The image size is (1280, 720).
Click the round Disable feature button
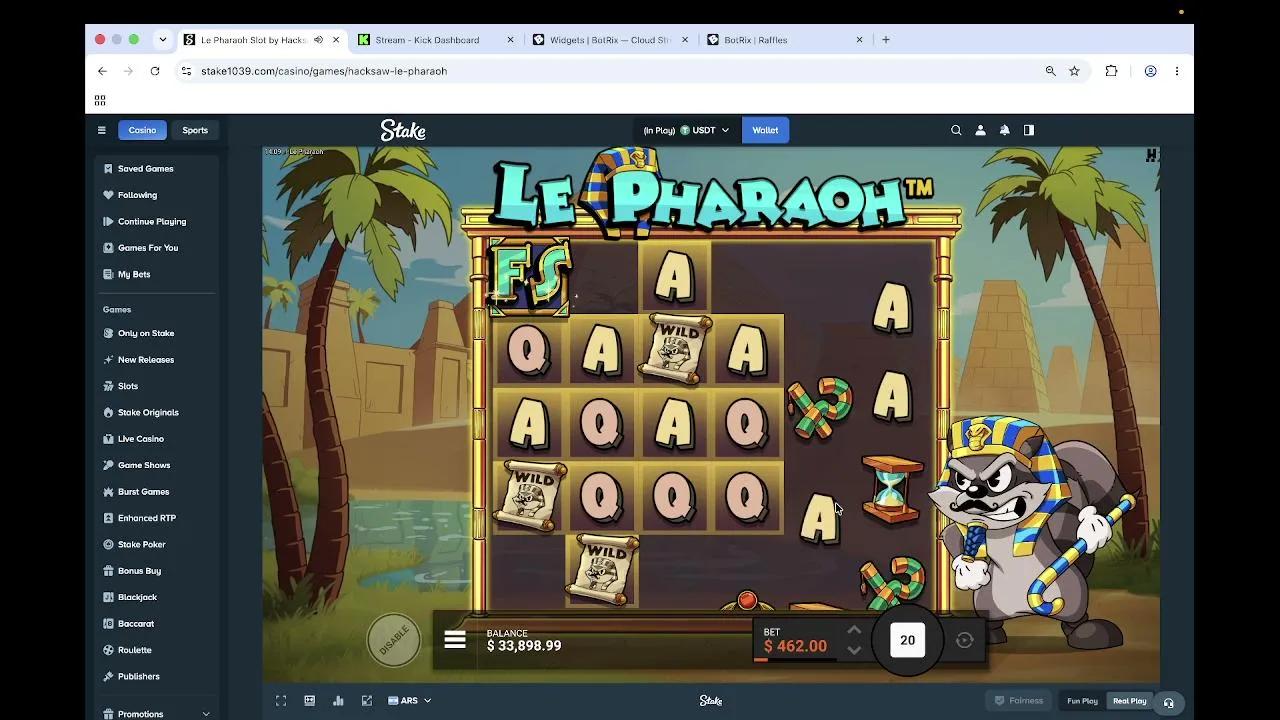(x=394, y=639)
